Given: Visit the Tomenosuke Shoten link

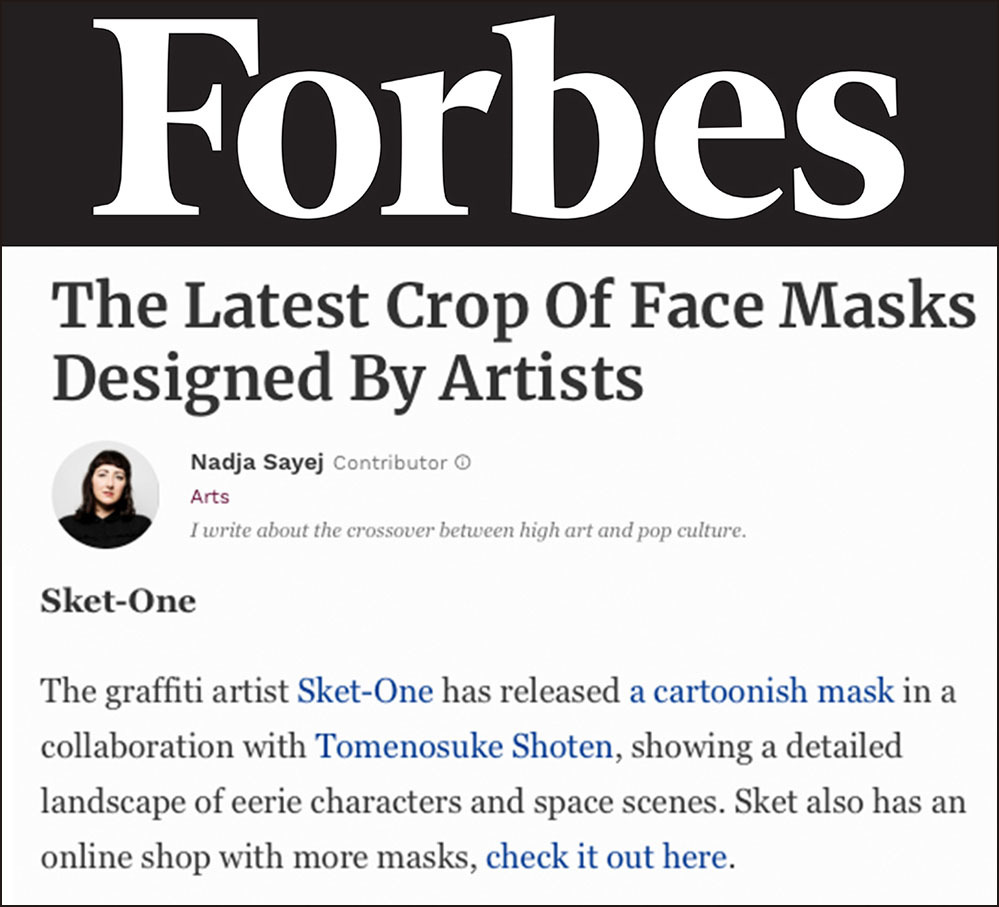Looking at the screenshot, I should pyautogui.click(x=464, y=746).
